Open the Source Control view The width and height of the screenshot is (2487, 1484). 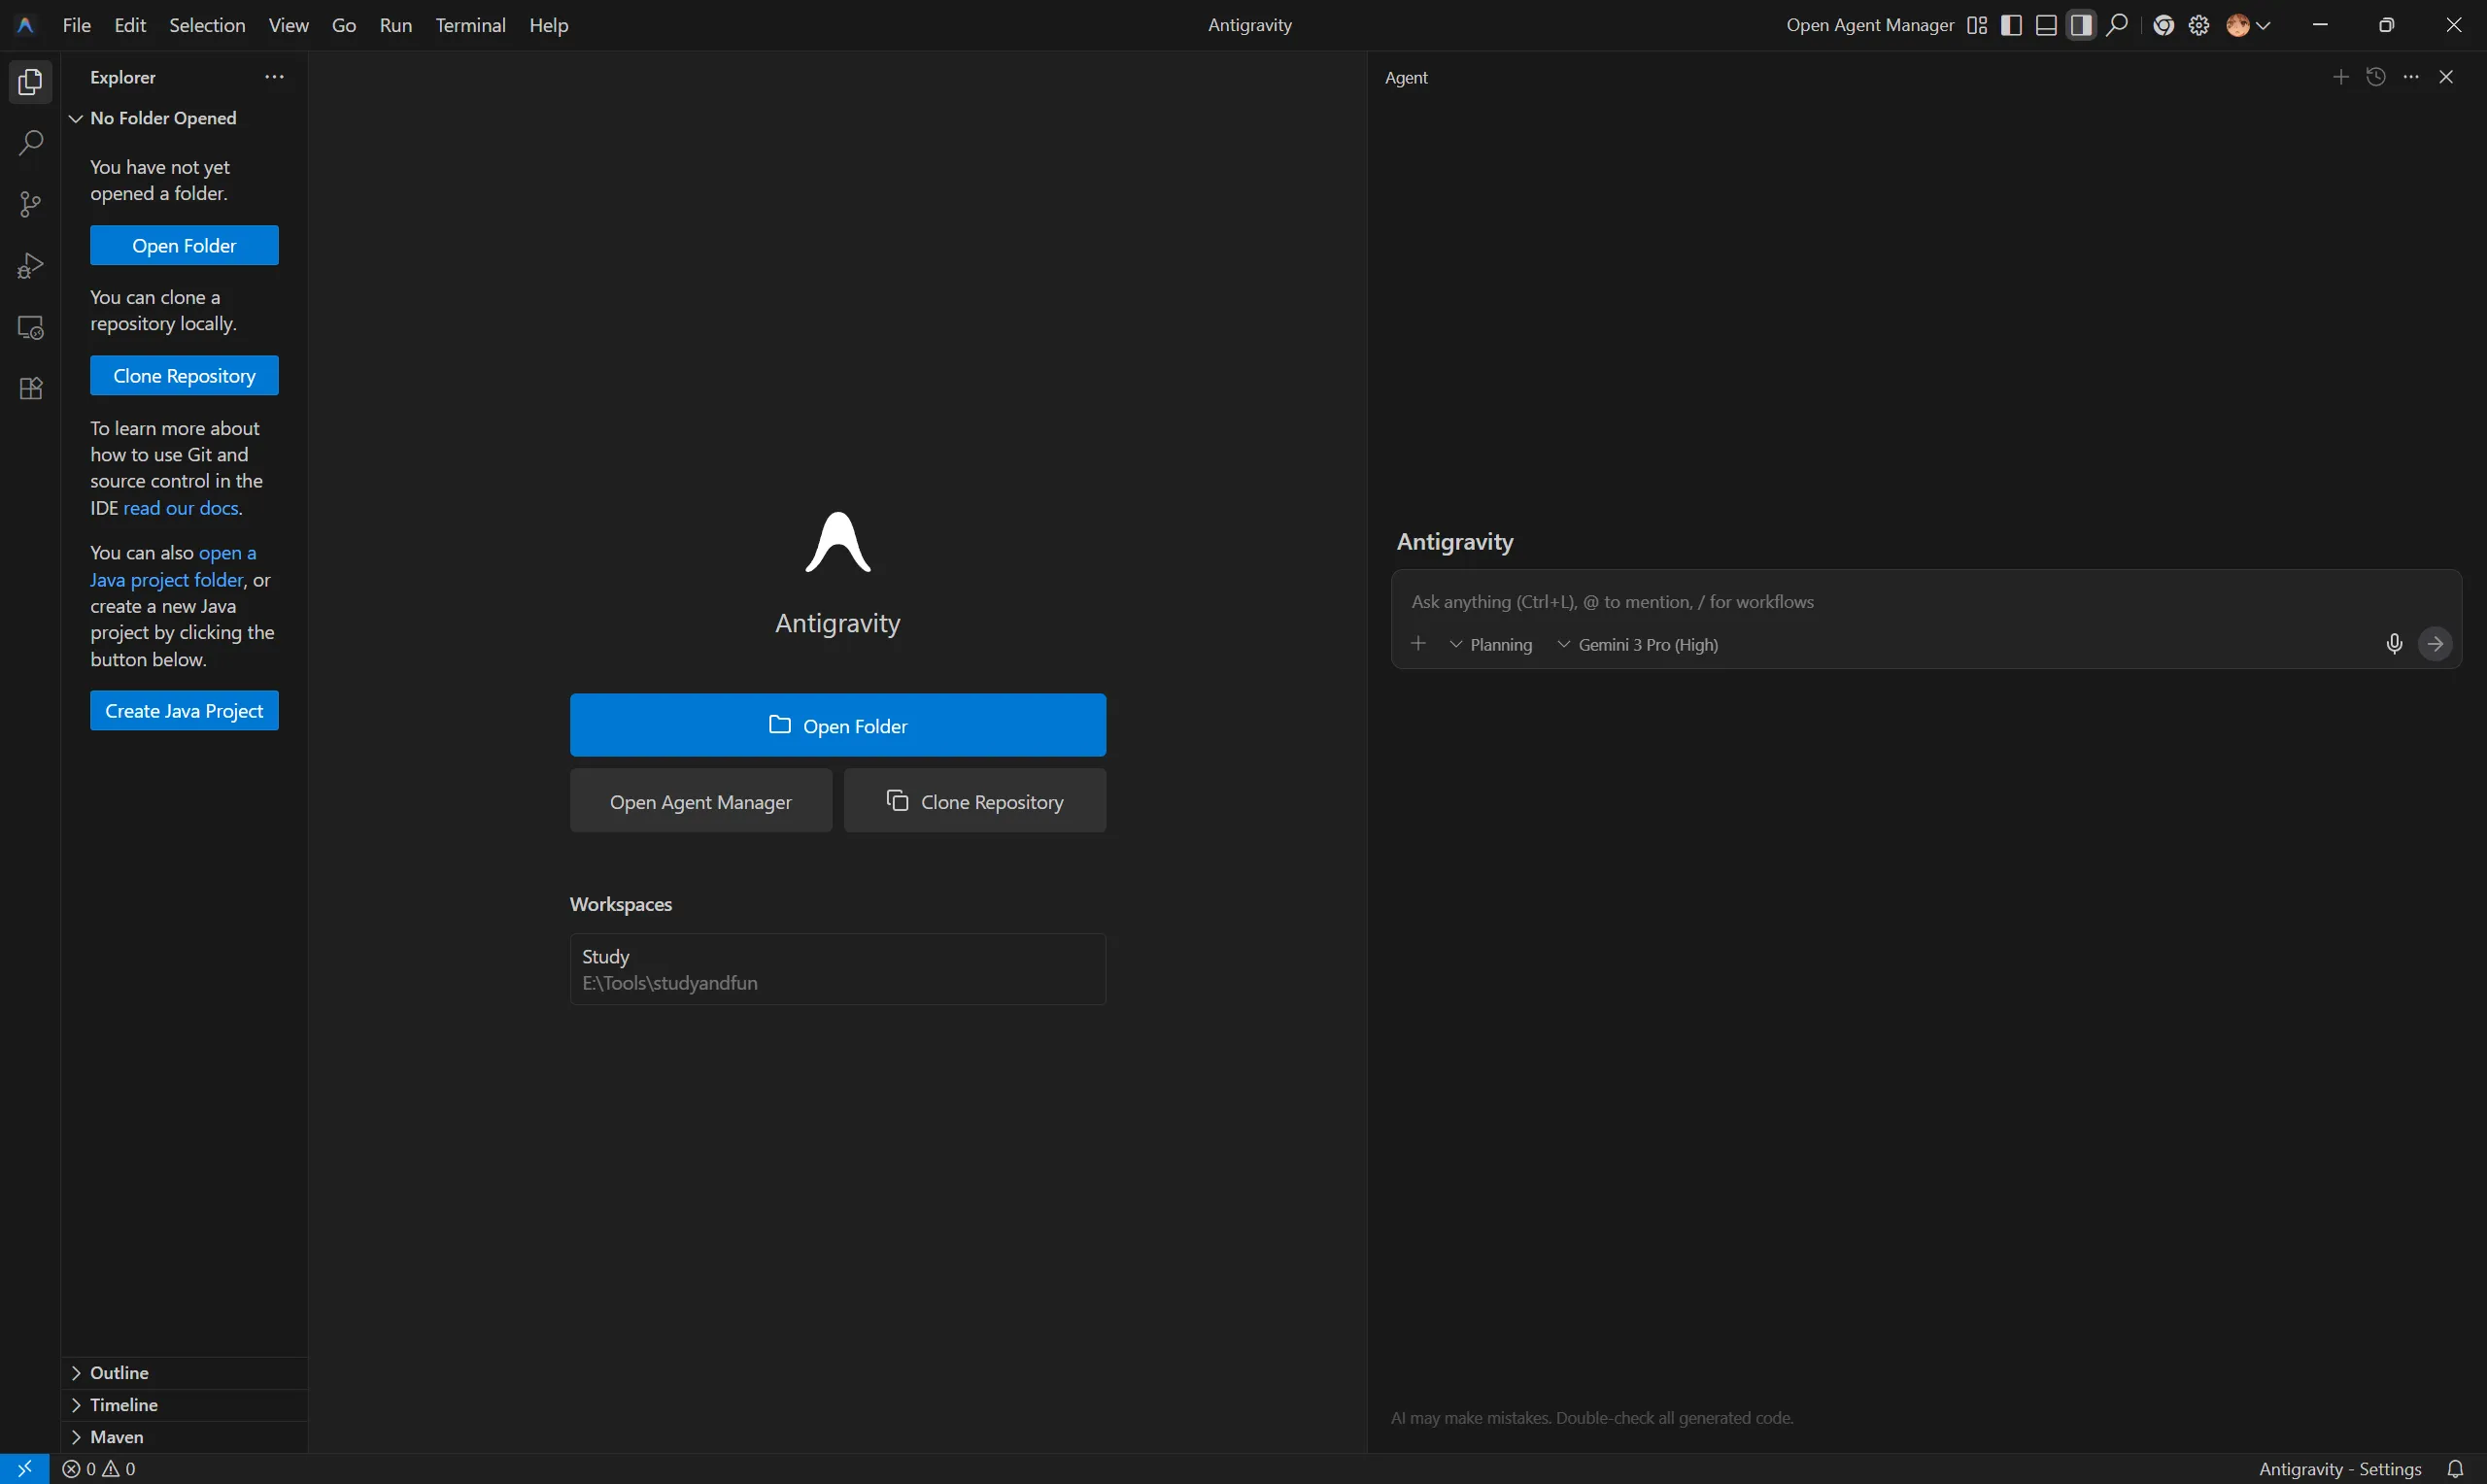tap(30, 205)
